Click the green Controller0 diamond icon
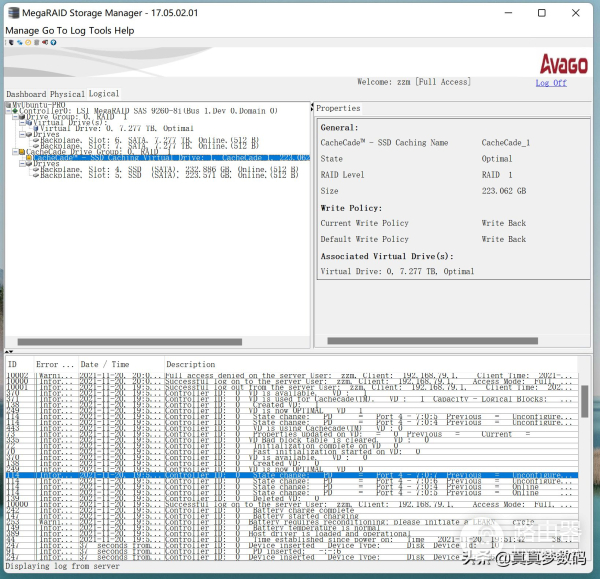The image size is (600, 579). (x=15, y=111)
